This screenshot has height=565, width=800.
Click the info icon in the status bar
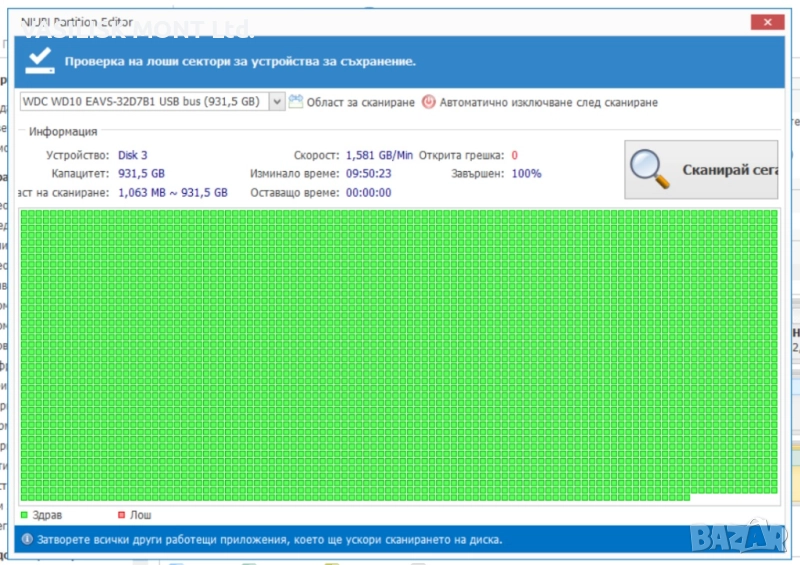[x=27, y=539]
